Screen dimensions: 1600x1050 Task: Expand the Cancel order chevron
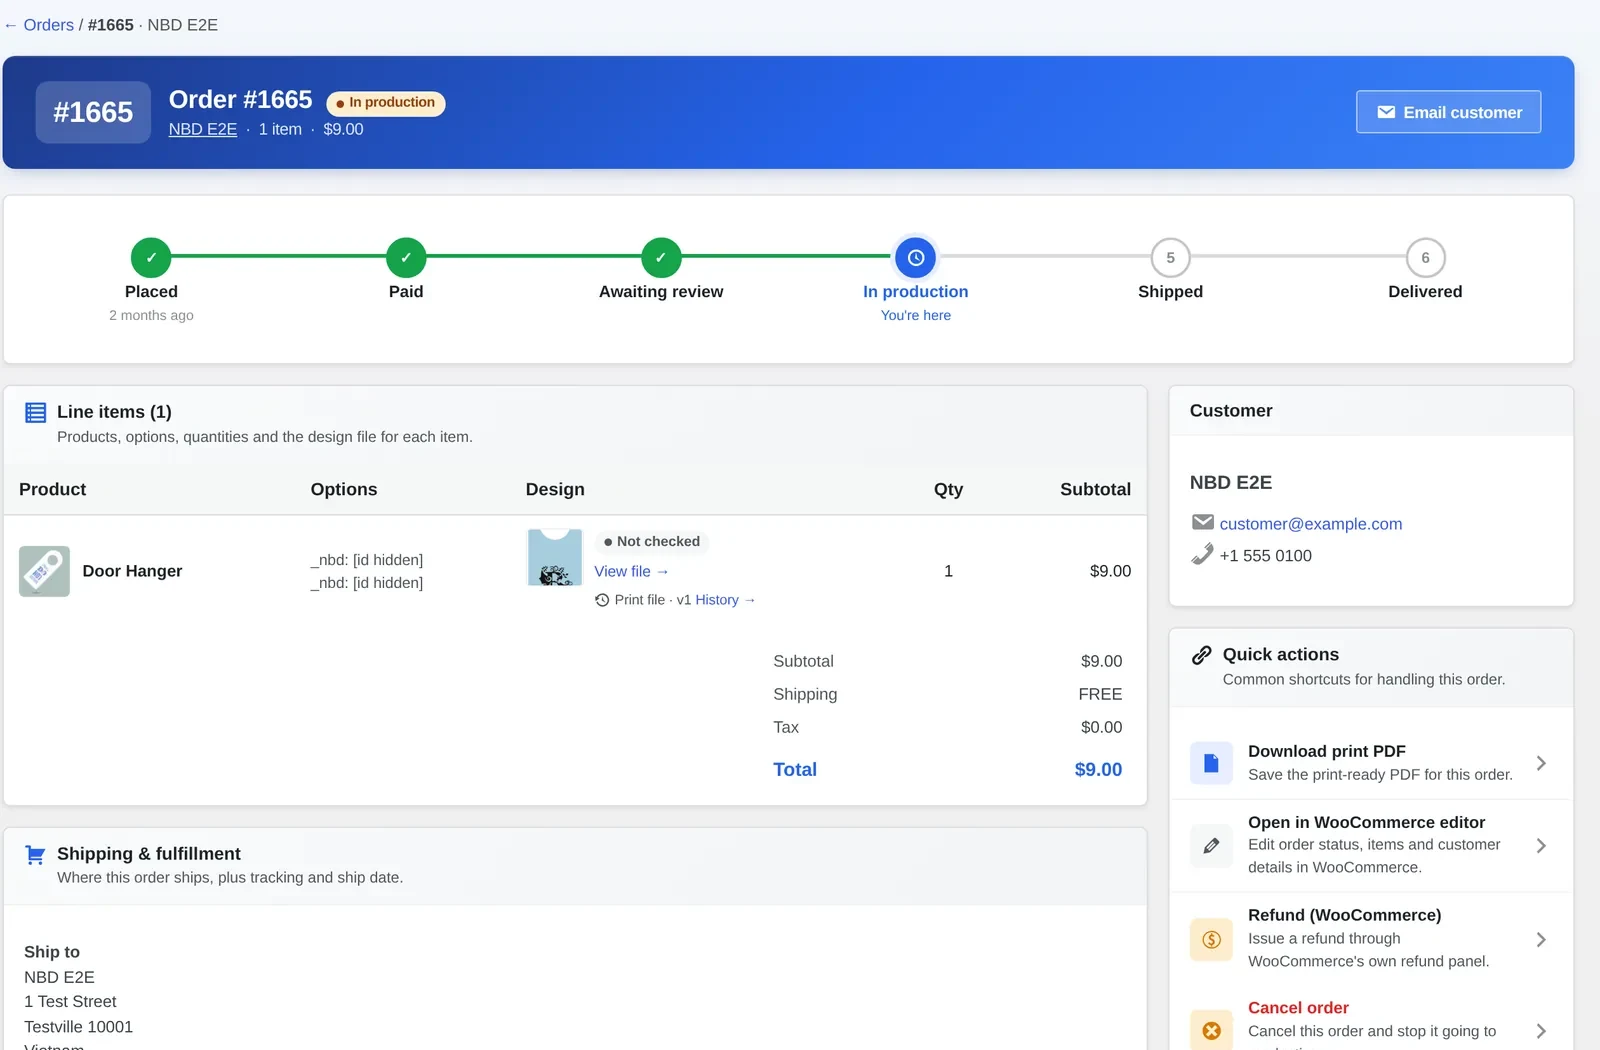[1541, 1031]
